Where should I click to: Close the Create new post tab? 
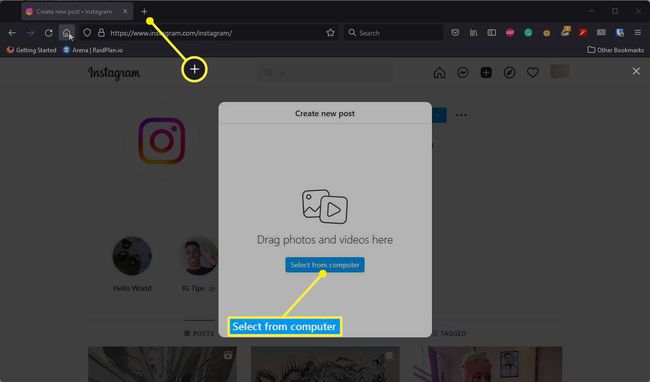[x=125, y=12]
